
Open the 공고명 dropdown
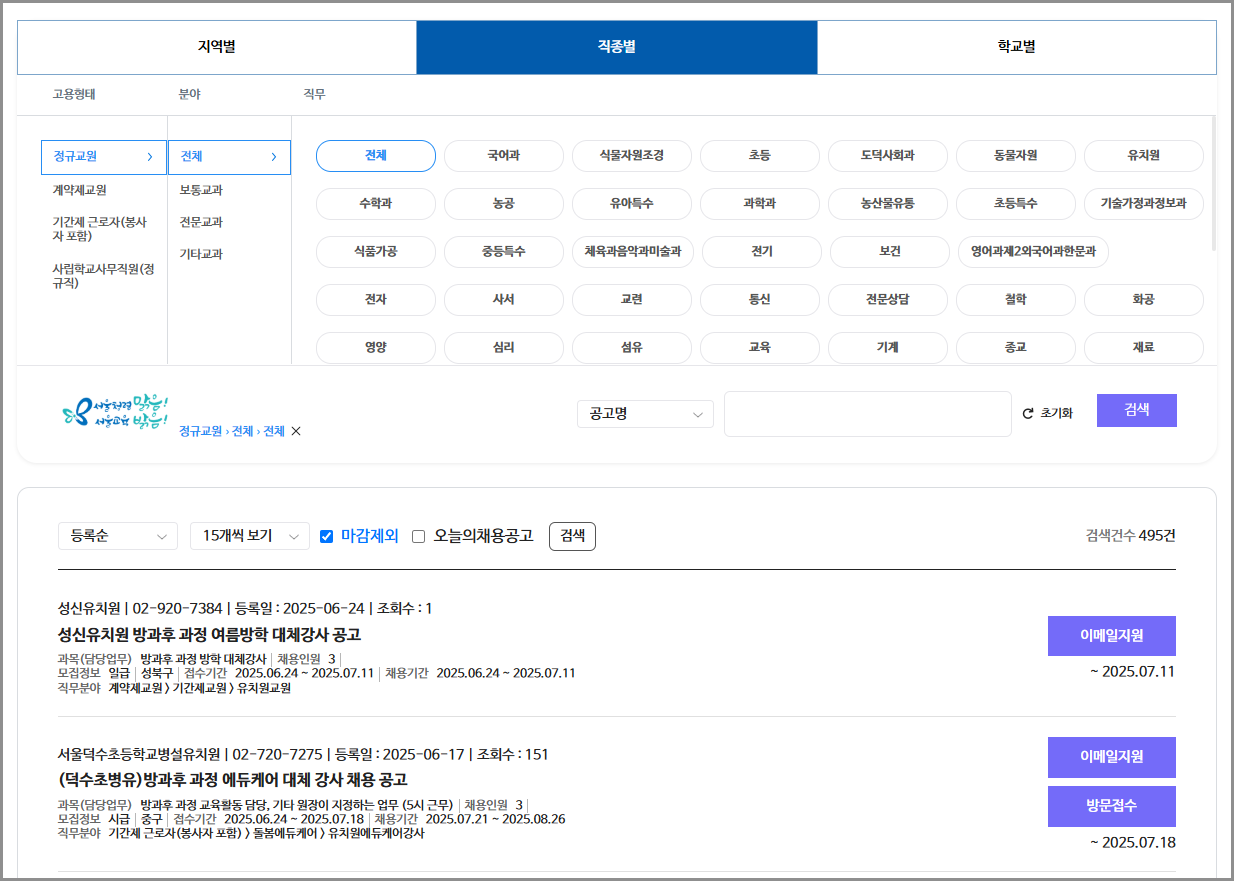645,413
